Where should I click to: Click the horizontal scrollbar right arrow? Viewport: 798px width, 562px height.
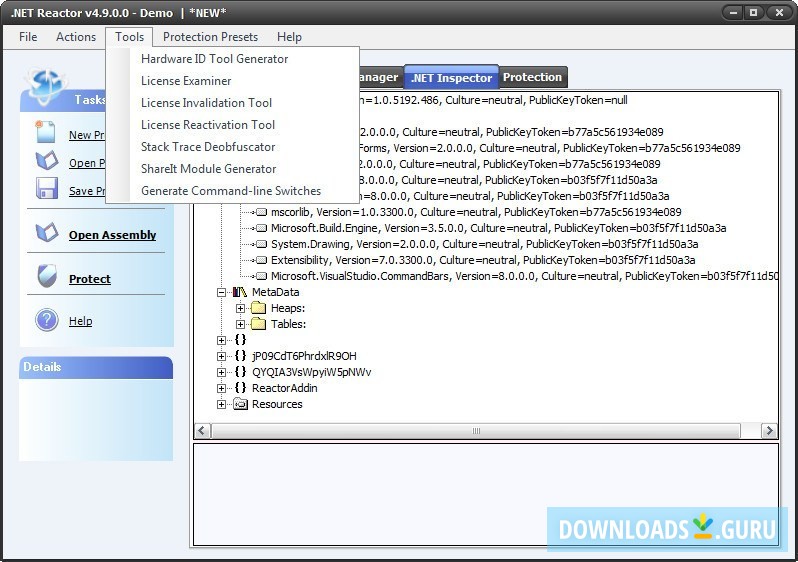[x=769, y=431]
